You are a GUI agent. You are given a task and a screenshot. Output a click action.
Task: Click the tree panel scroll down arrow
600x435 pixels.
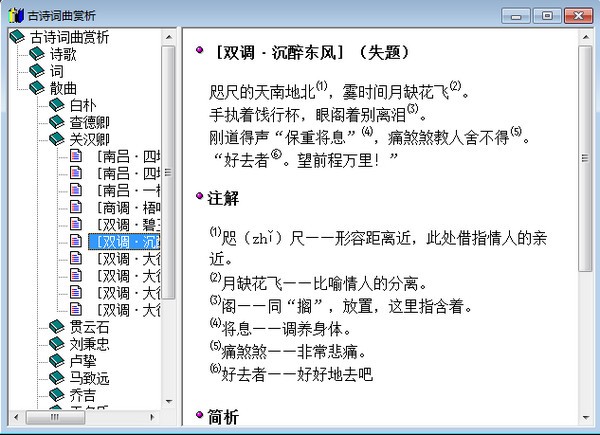click(x=168, y=402)
